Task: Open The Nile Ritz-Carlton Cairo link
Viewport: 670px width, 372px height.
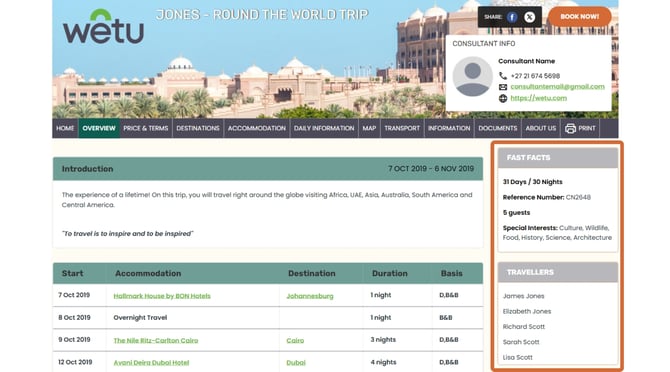Action: click(x=156, y=340)
